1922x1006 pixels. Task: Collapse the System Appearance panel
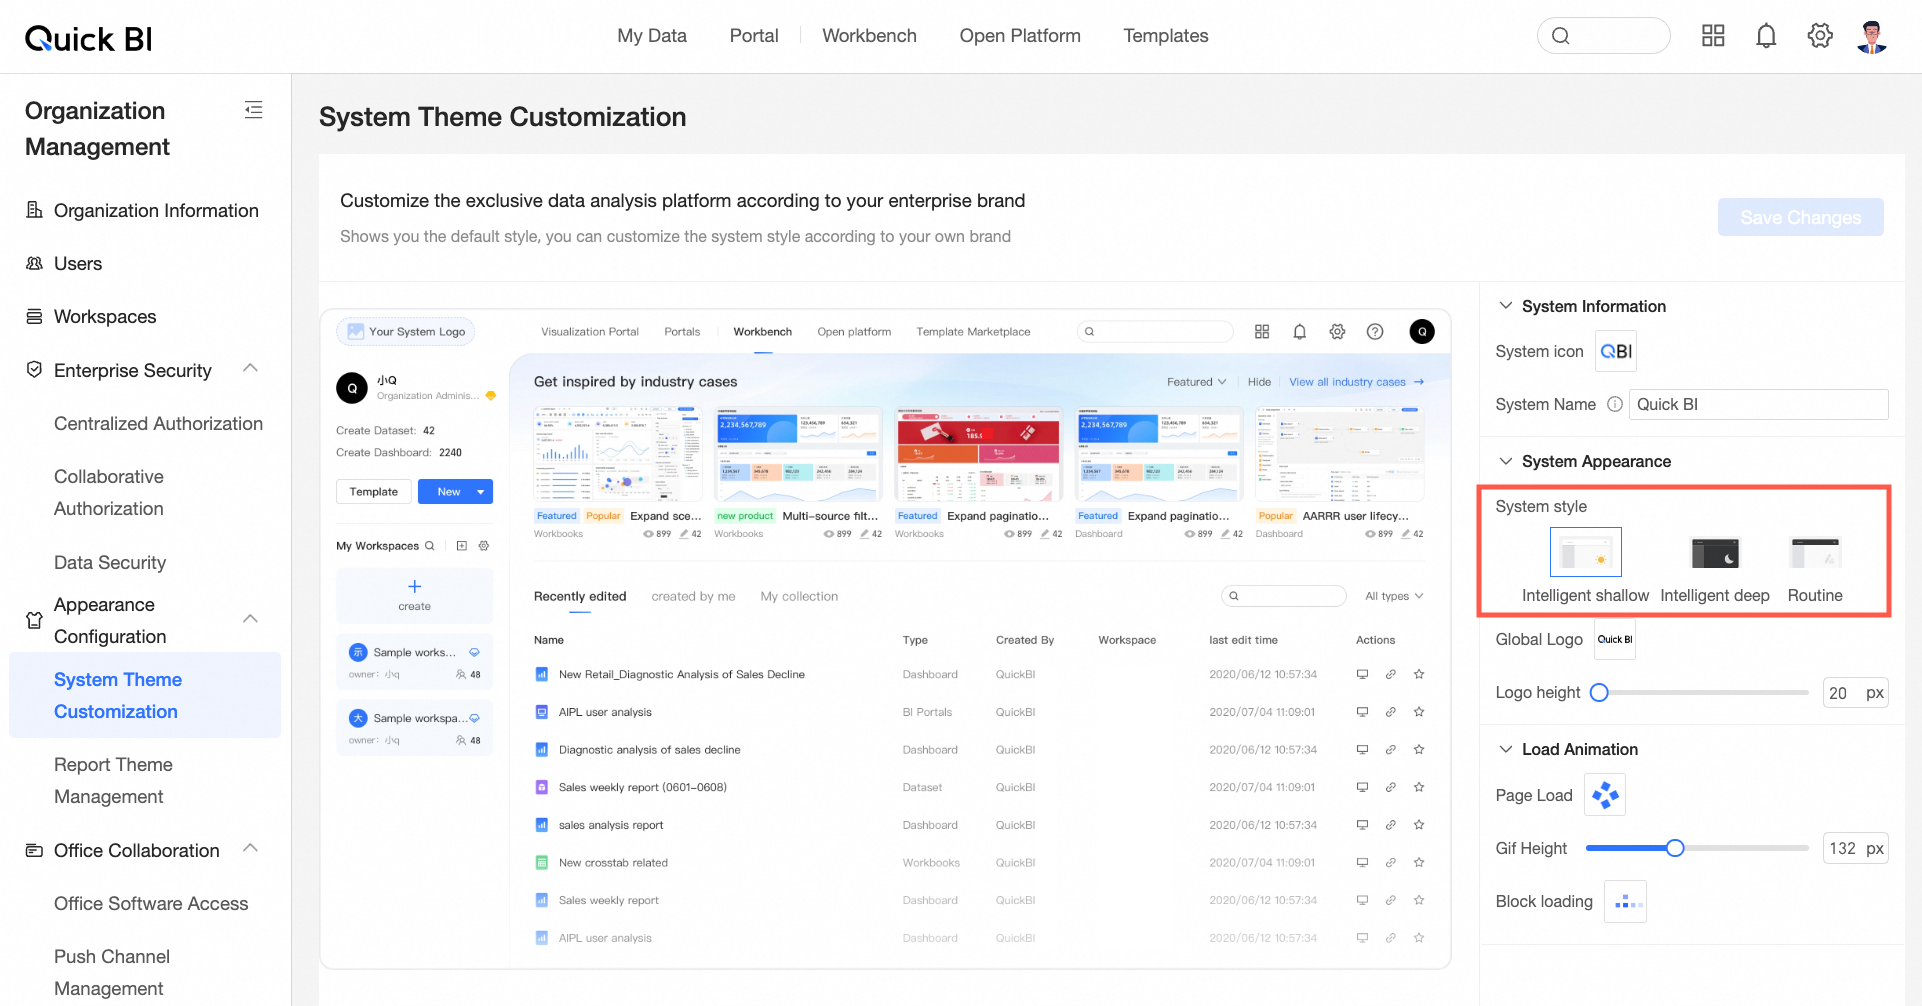coord(1505,461)
